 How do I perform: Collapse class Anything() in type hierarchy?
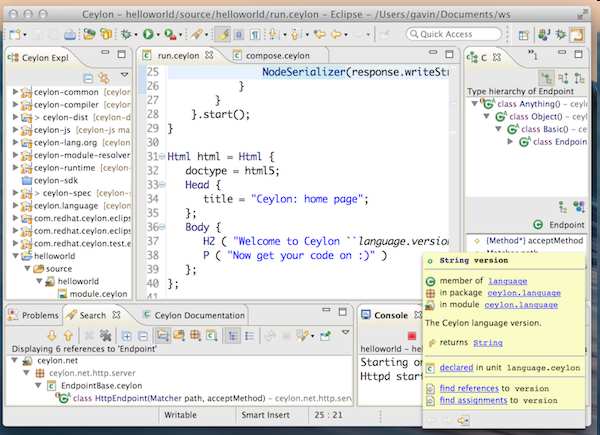click(475, 103)
